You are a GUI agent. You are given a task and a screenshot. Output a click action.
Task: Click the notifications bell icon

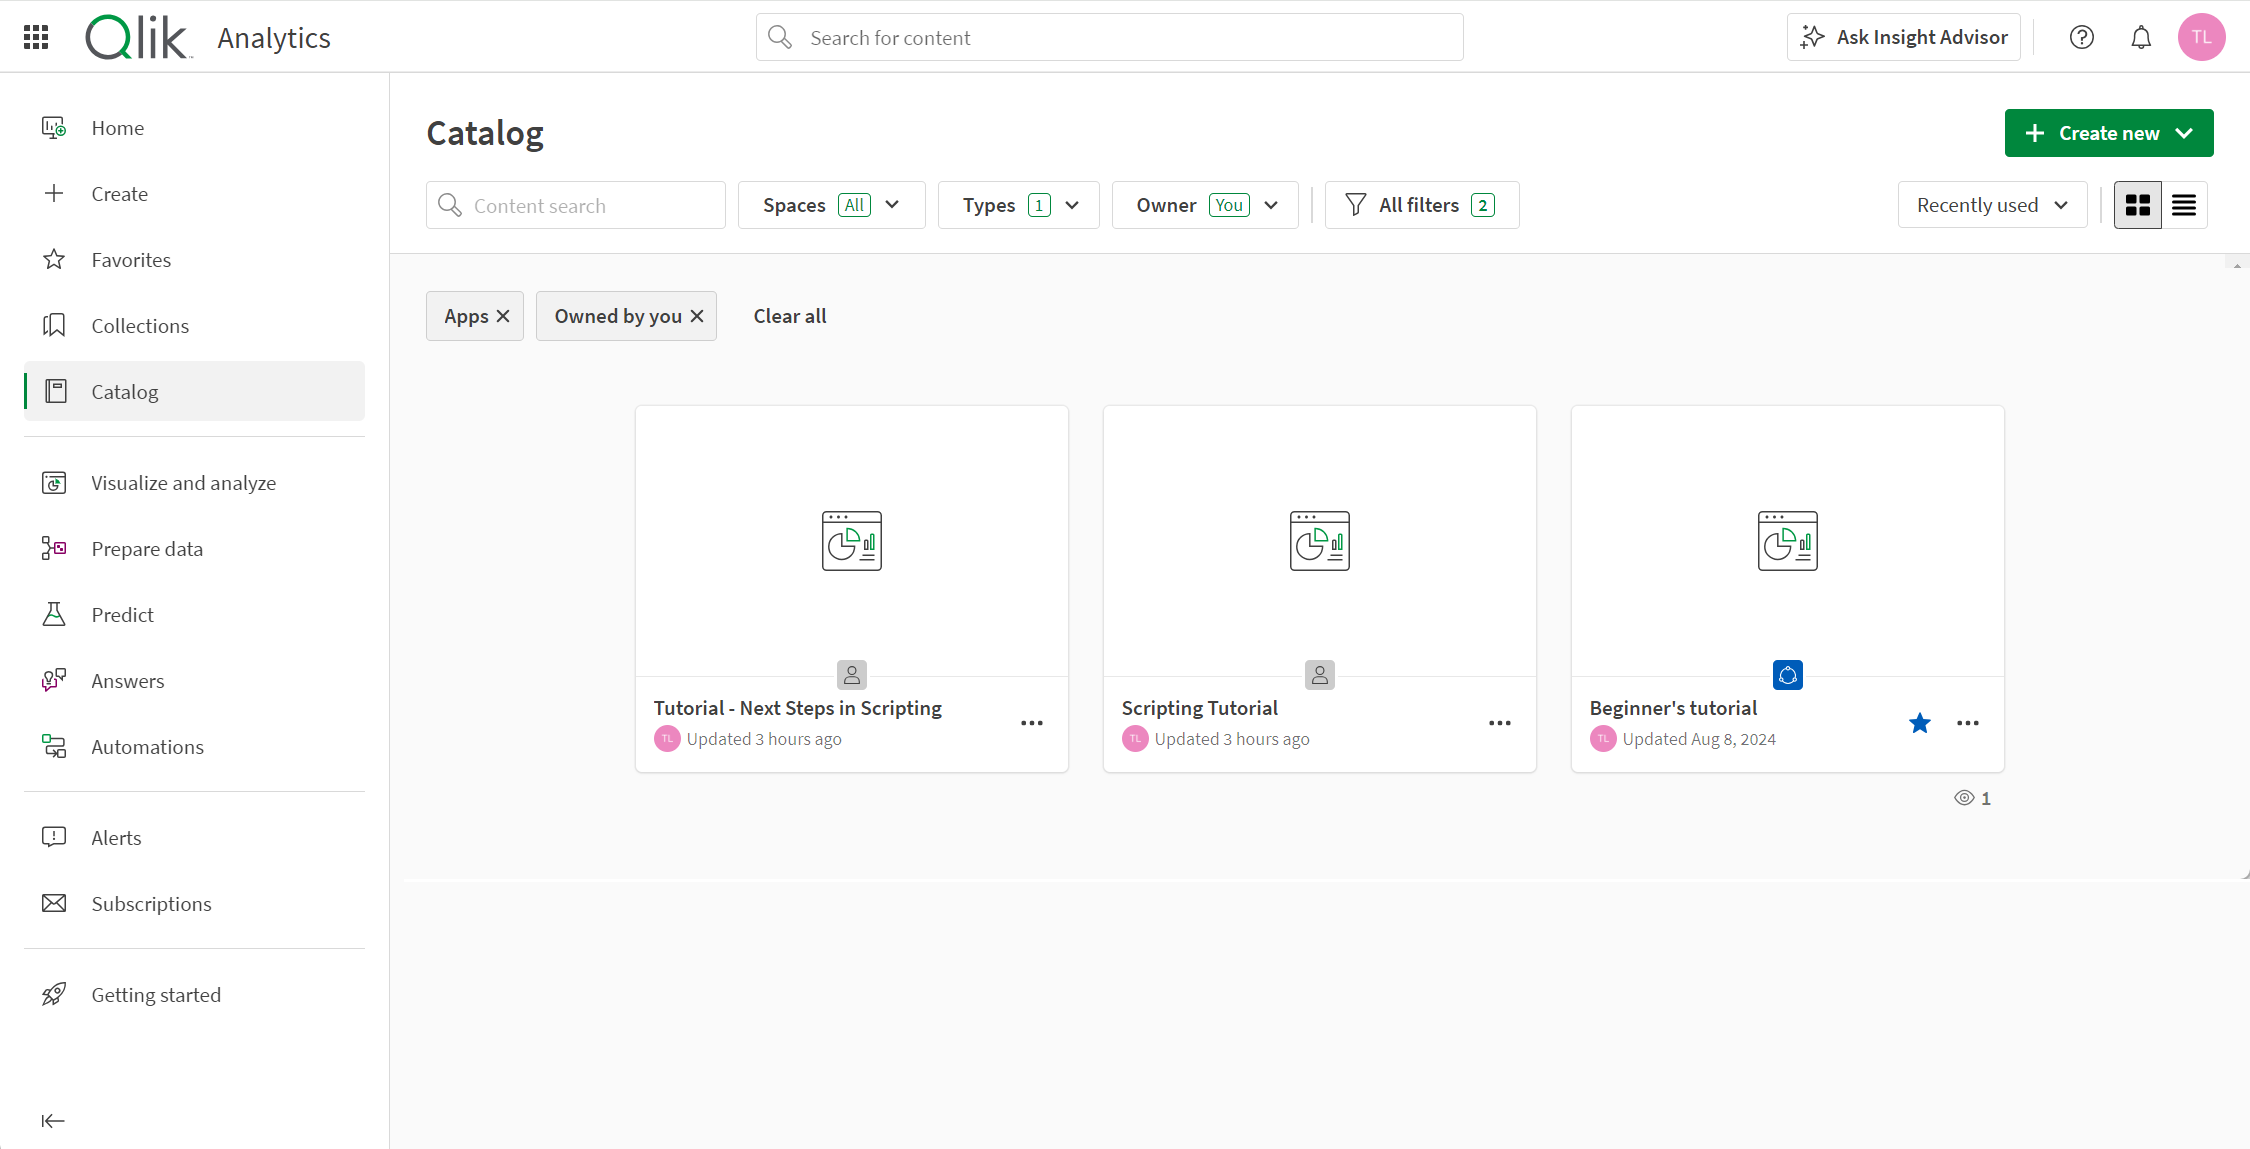coord(2142,37)
